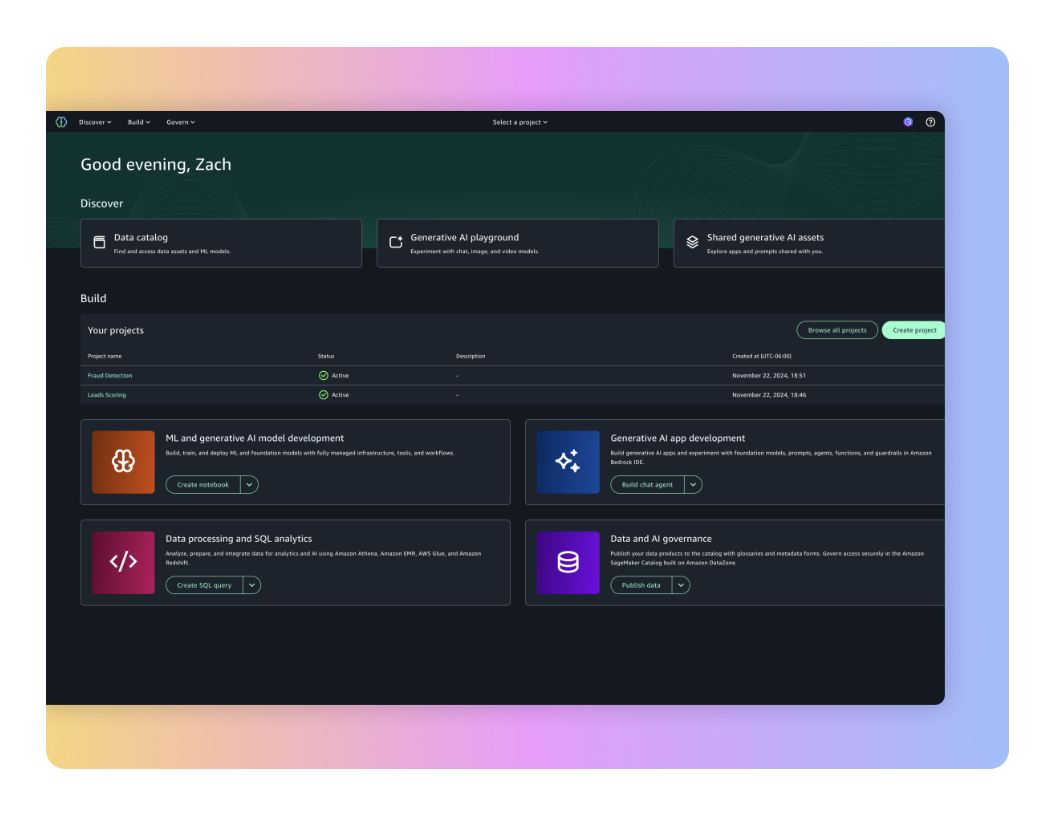Click the code brackets SQL analytics icon

123,562
